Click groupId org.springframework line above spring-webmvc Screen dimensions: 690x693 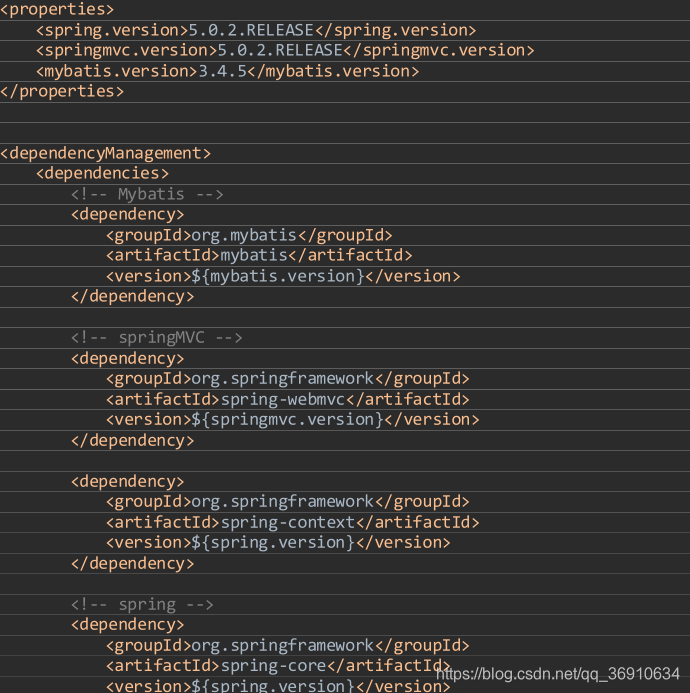coord(287,379)
